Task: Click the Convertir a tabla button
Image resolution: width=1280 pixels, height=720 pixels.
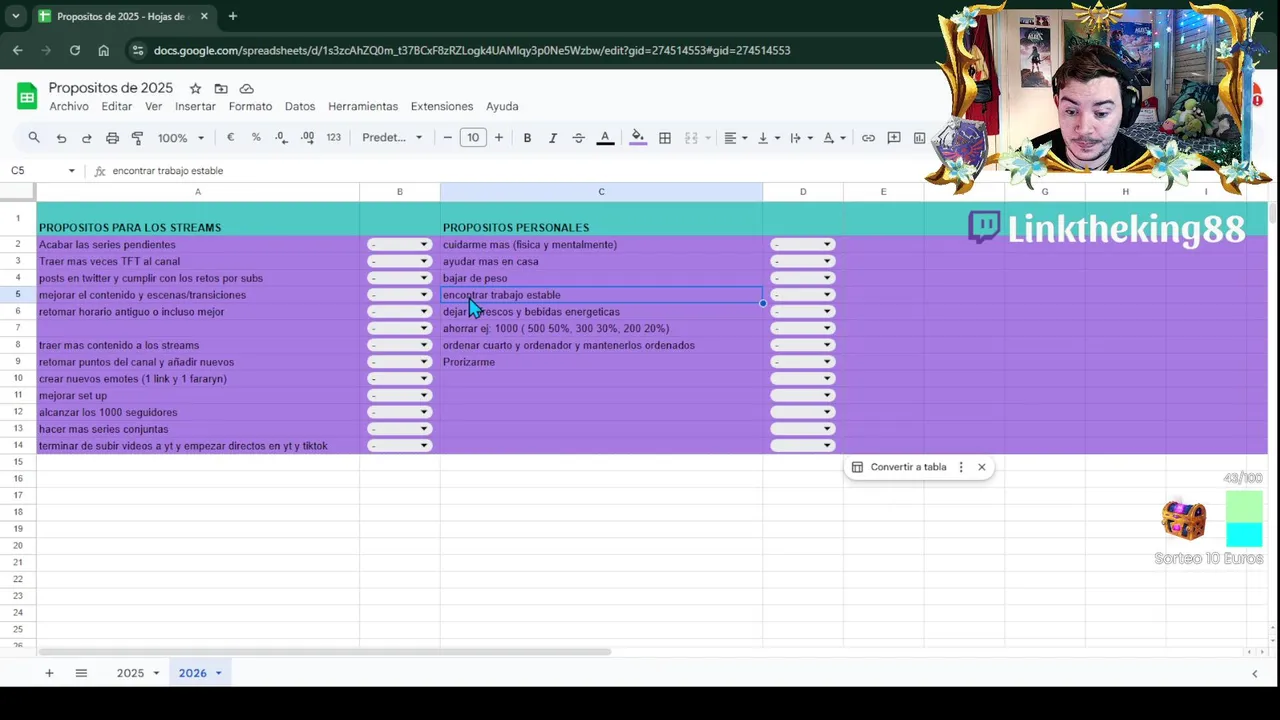Action: 898,467
